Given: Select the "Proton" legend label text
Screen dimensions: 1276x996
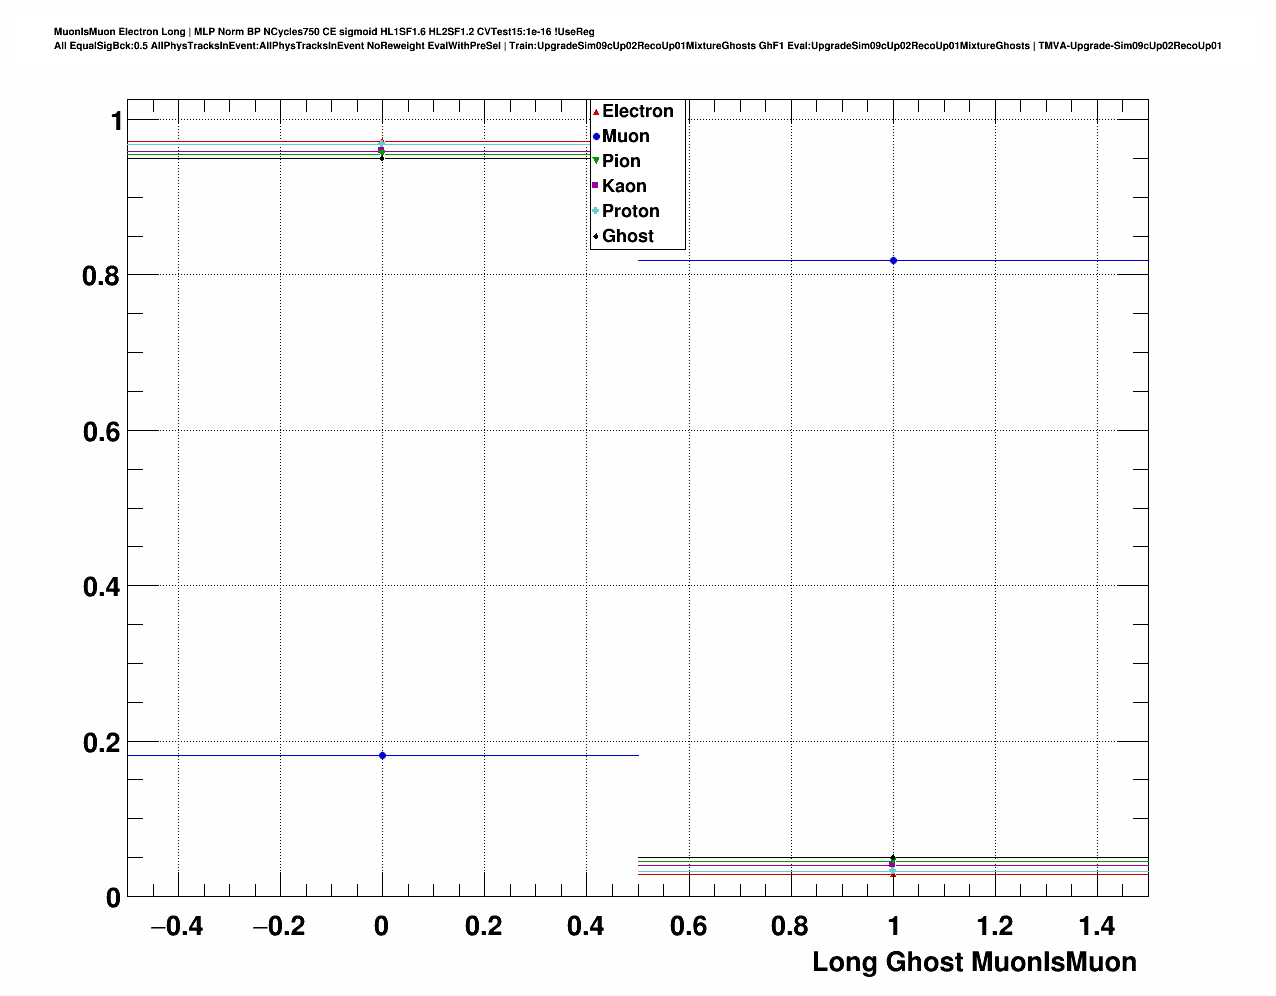Looking at the screenshot, I should 630,211.
